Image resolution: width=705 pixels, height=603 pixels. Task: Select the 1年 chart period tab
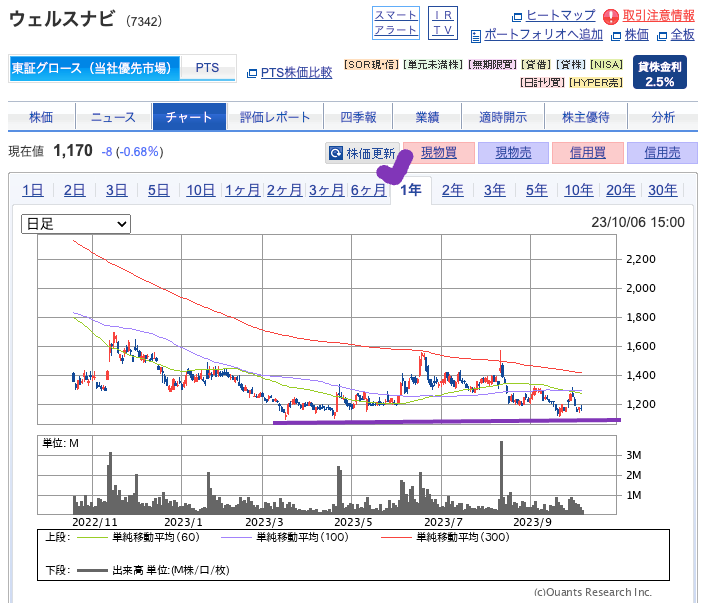411,190
